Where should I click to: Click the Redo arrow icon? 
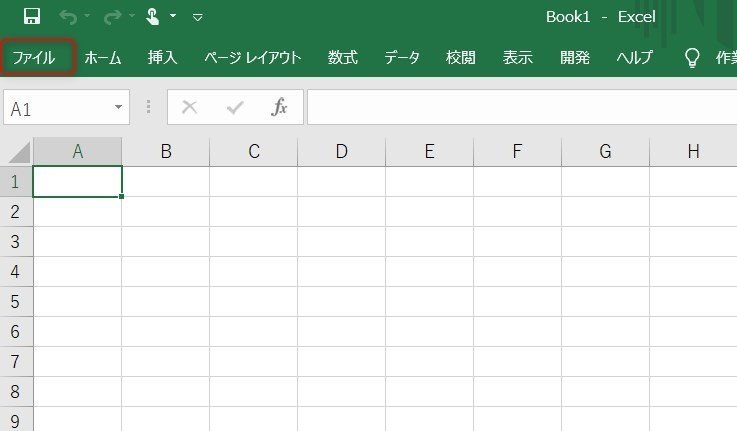[111, 17]
